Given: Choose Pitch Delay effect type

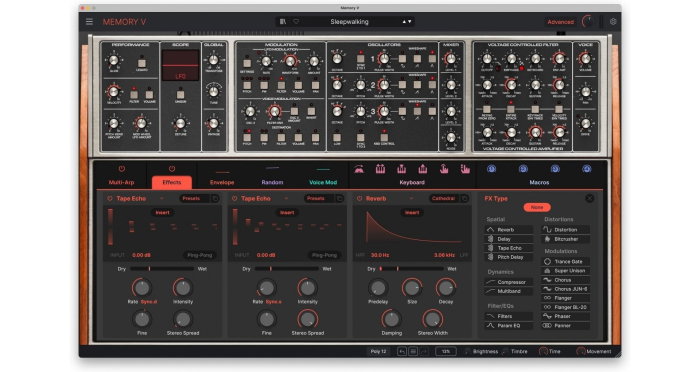Looking at the screenshot, I should pyautogui.click(x=509, y=257).
